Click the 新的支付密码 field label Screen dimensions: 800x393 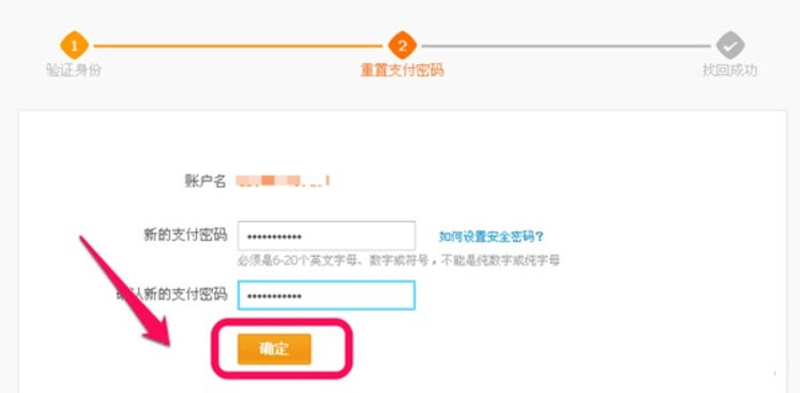click(x=186, y=235)
